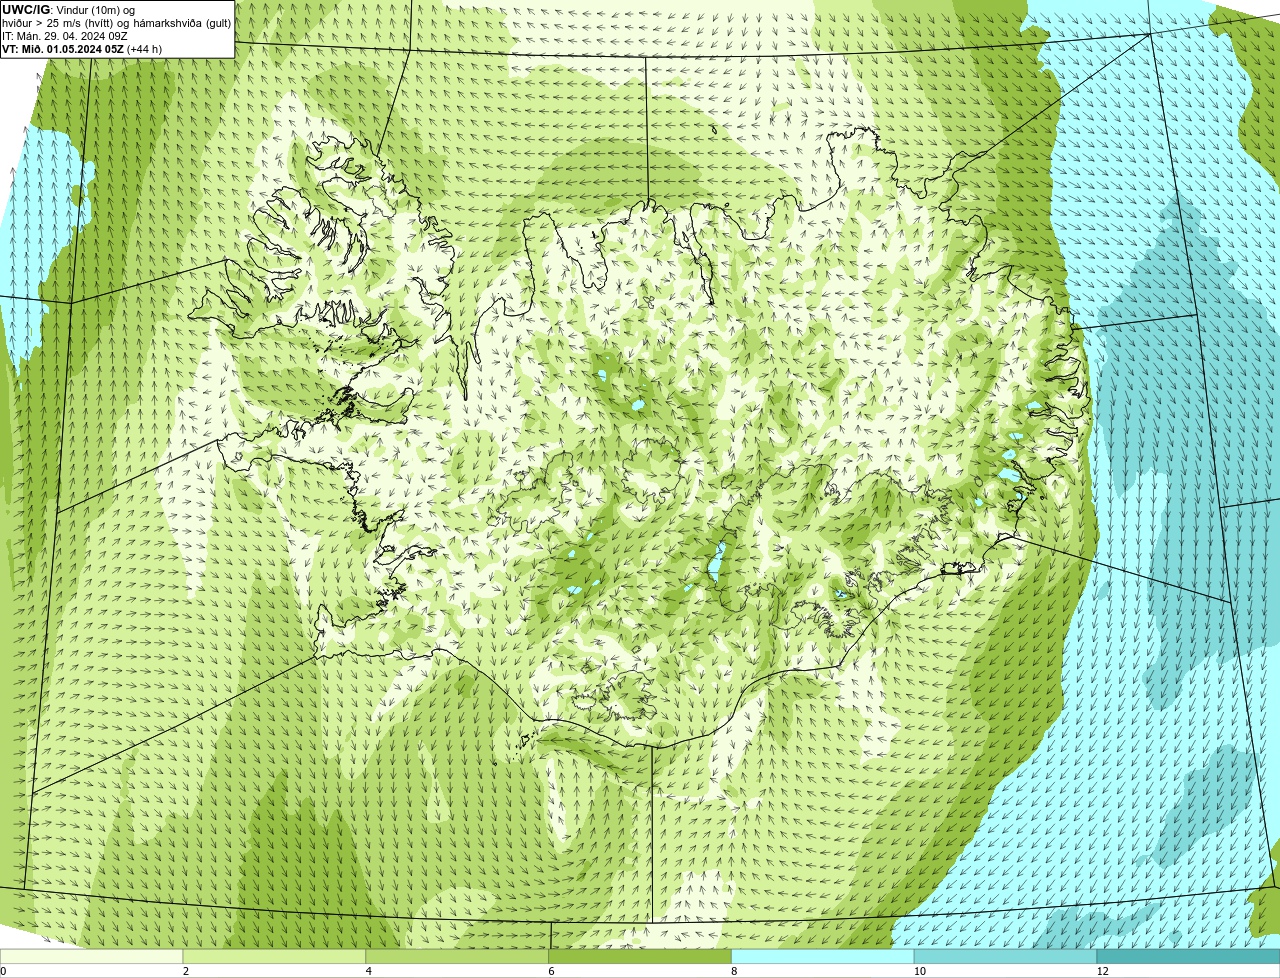
Task: Click the light cyan 8–10 m/s legend swatch
Action: [x=823, y=957]
